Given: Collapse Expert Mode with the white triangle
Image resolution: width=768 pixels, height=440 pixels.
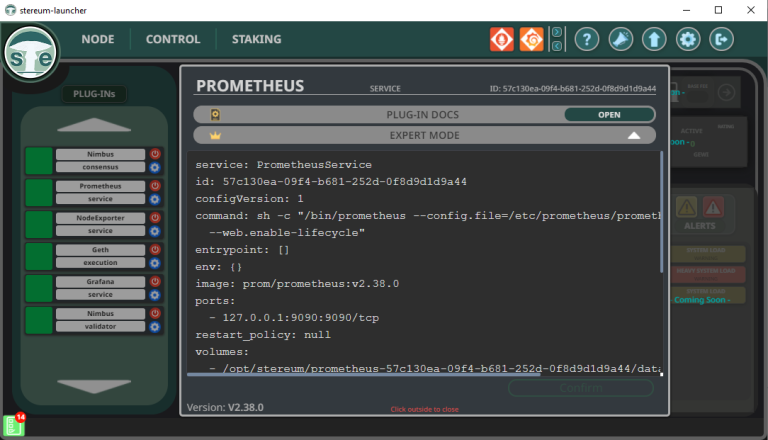Looking at the screenshot, I should coord(634,135).
